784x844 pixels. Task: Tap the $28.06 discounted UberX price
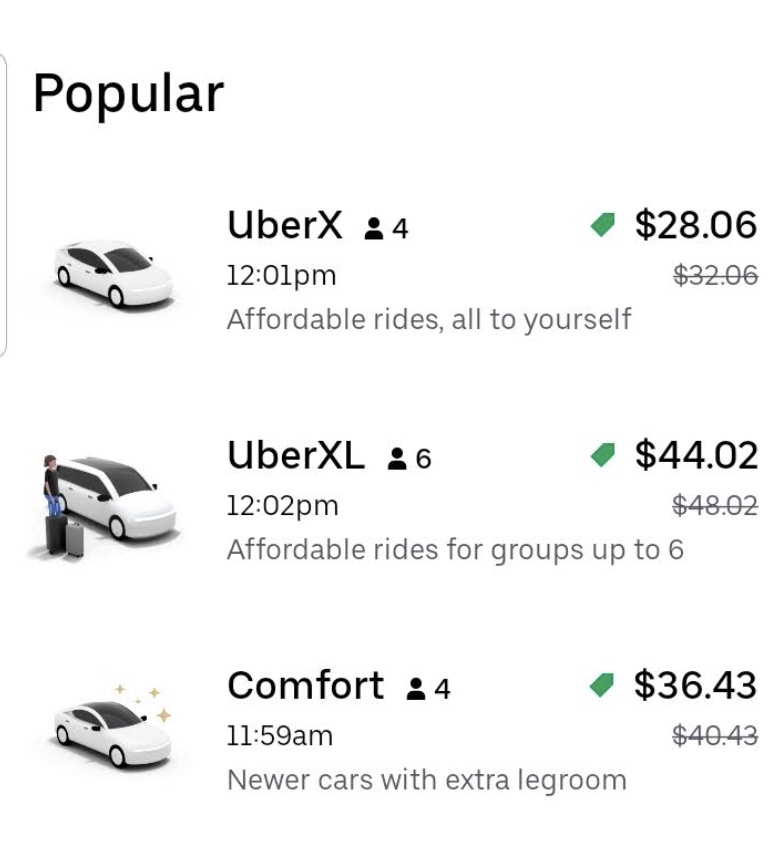click(696, 225)
